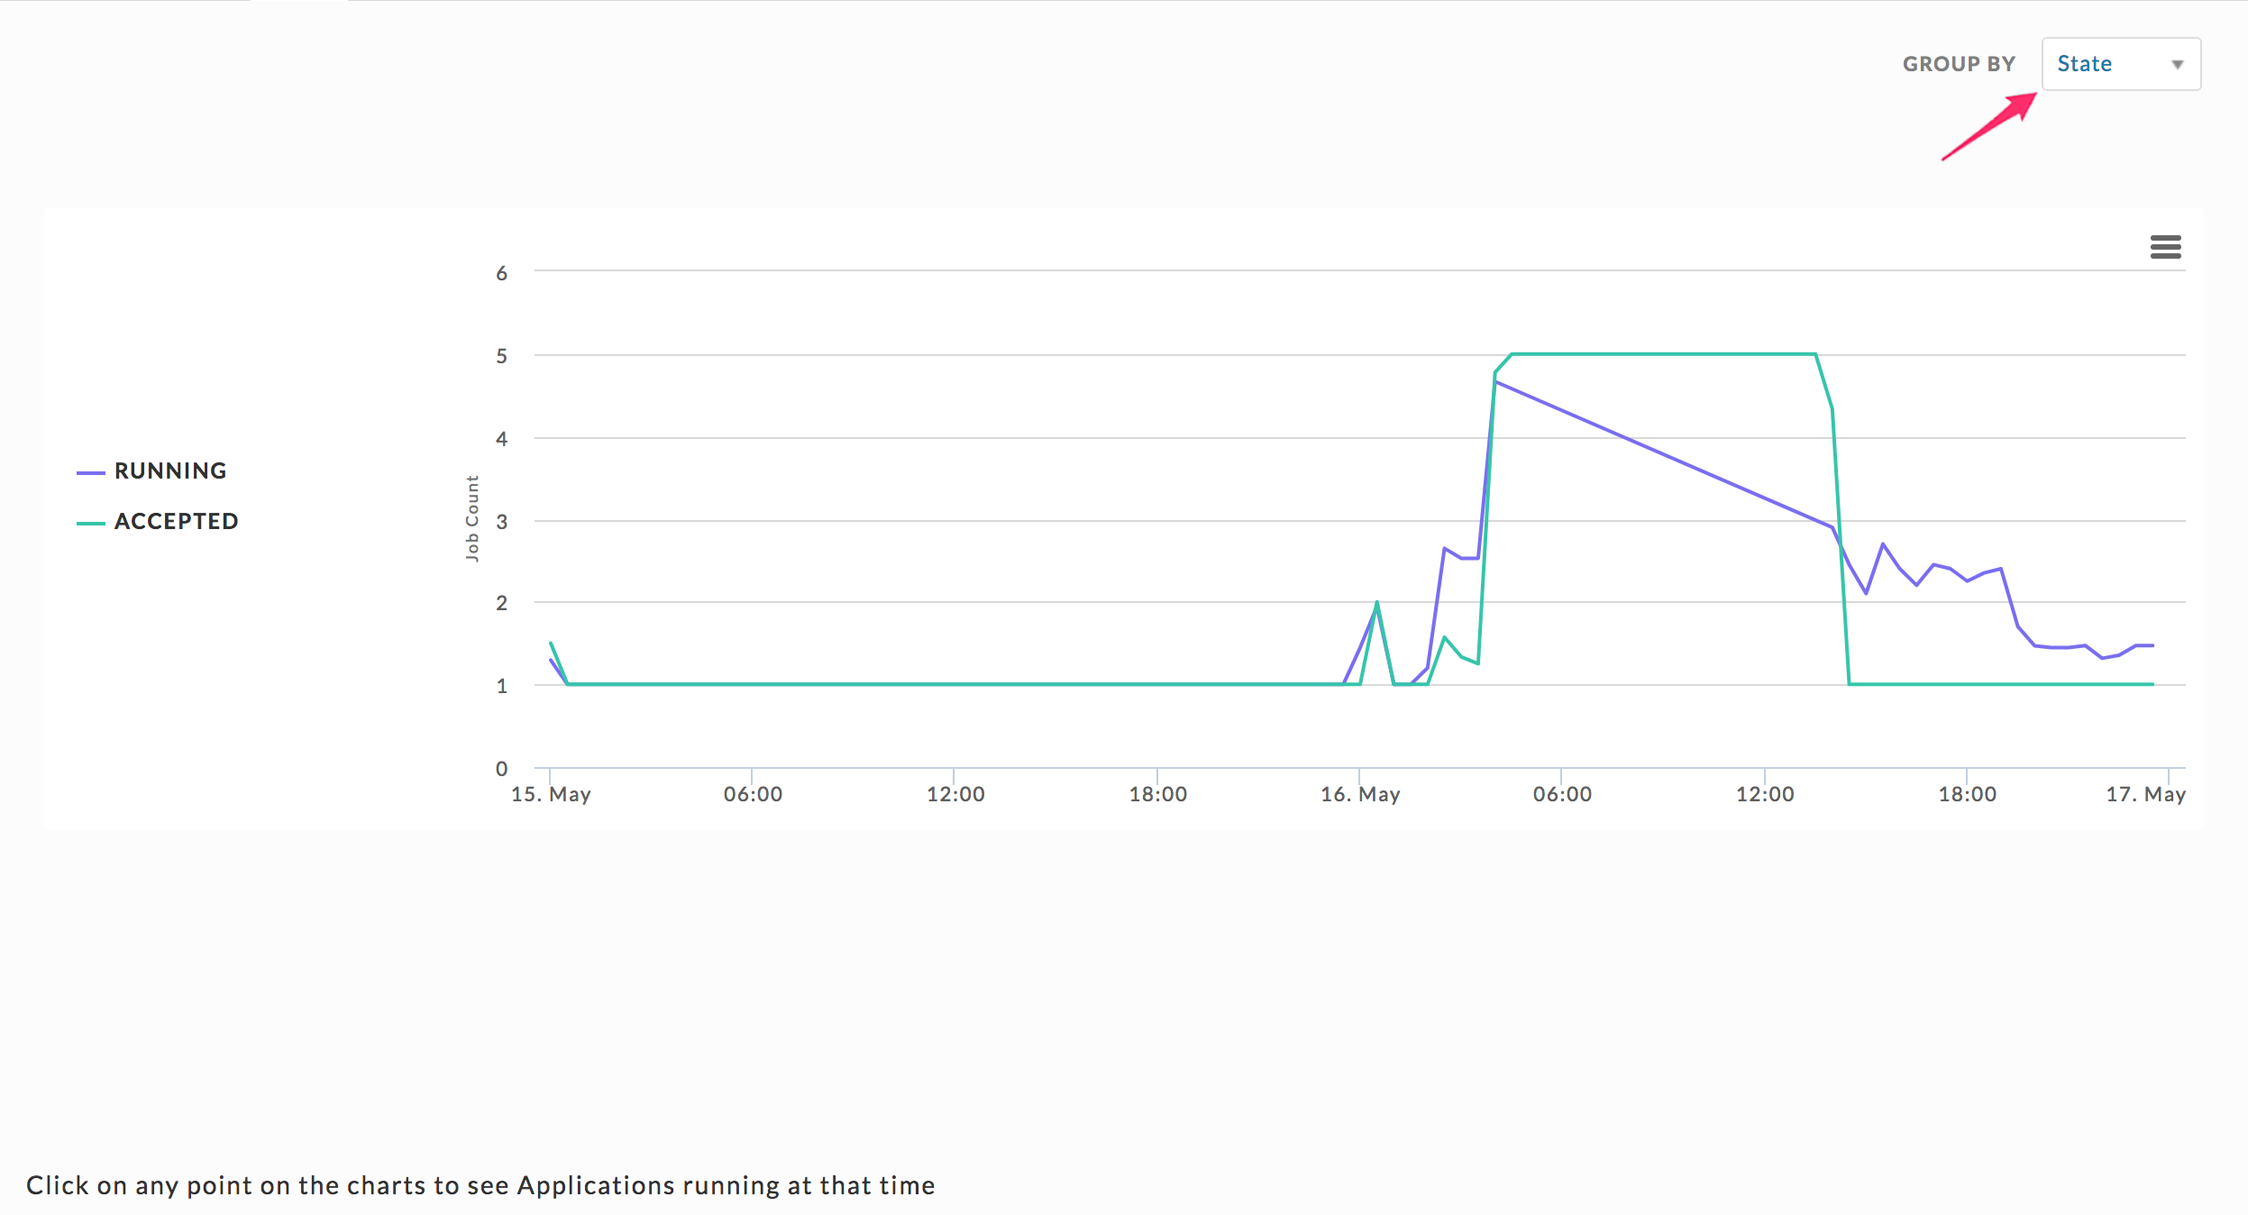
Task: Click the '16. May' x-axis label
Action: [1360, 794]
